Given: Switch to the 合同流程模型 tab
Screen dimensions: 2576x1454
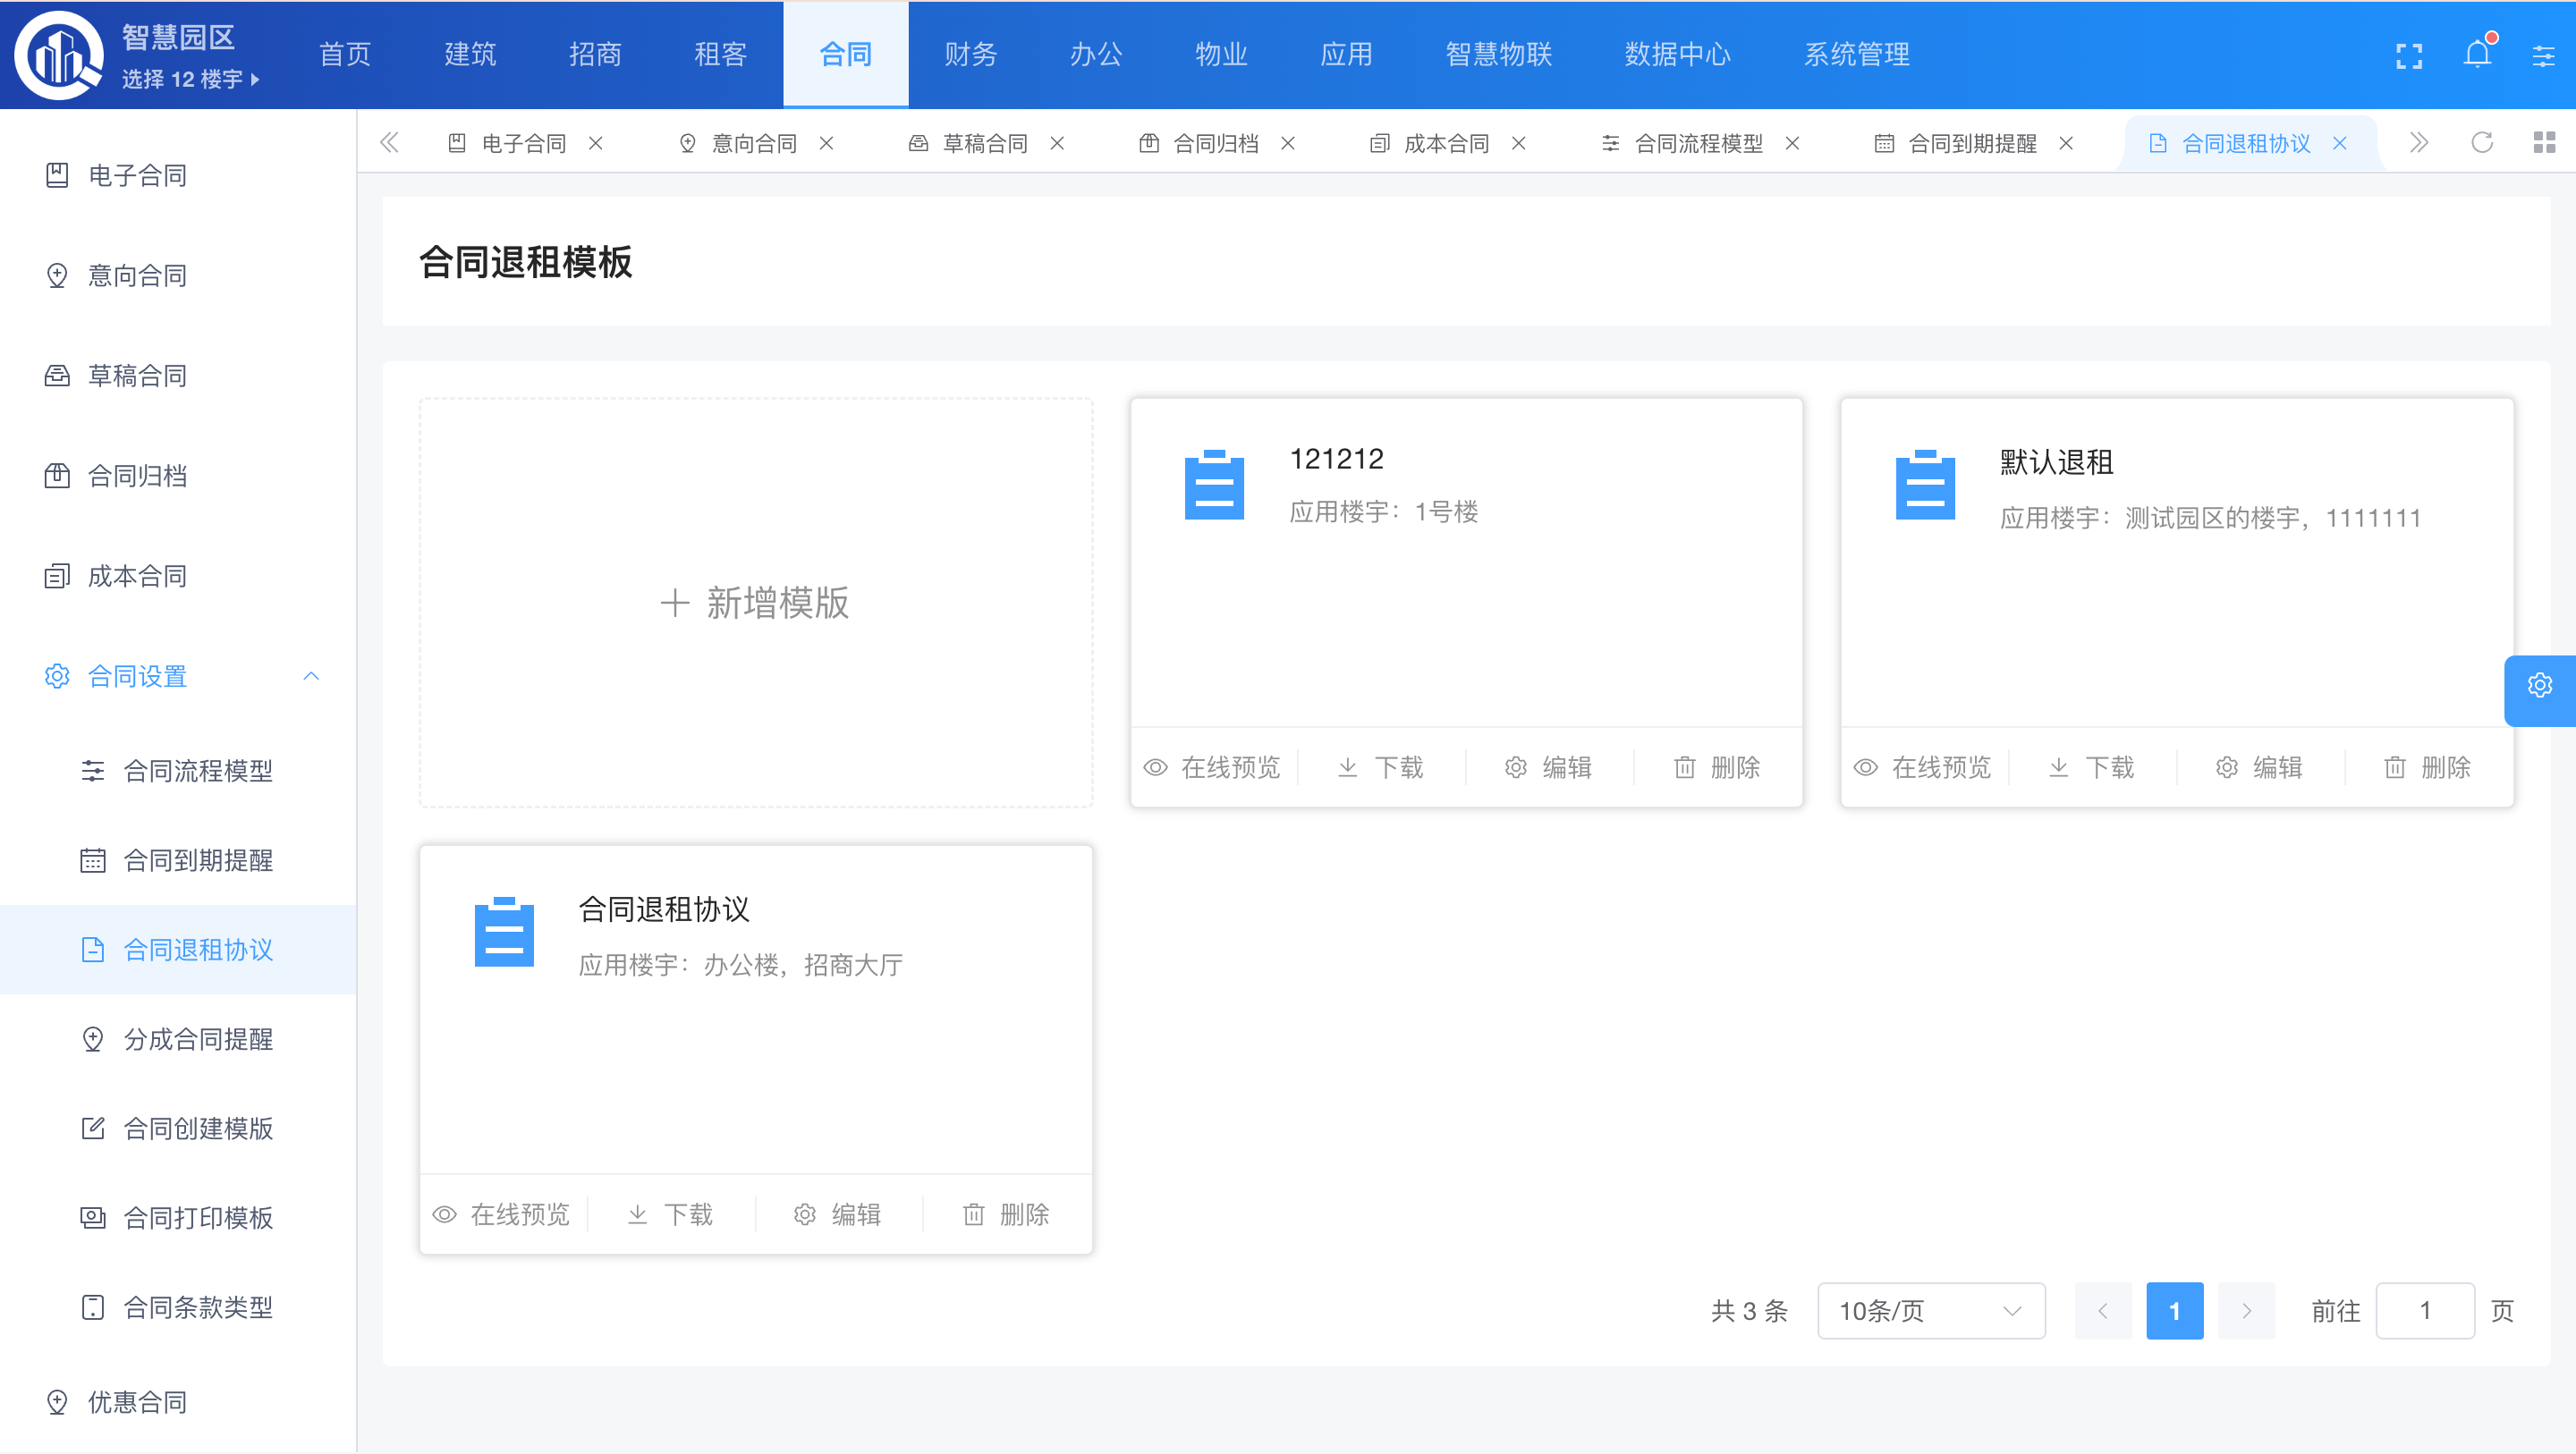Looking at the screenshot, I should (x=1698, y=143).
